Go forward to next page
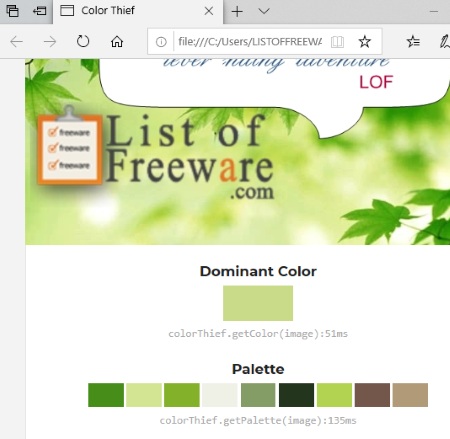This screenshot has height=439, width=450. (50, 42)
